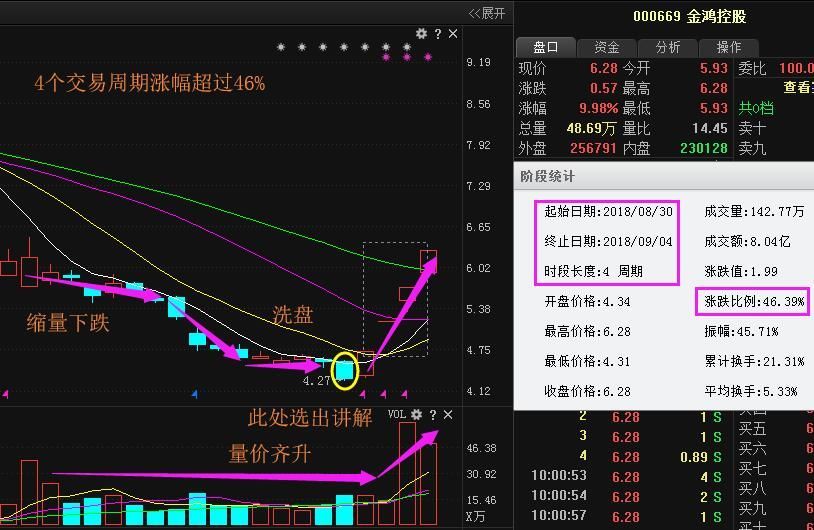This screenshot has height=530, width=814.
Task: Select 现价 value 6.28
Action: tap(603, 68)
